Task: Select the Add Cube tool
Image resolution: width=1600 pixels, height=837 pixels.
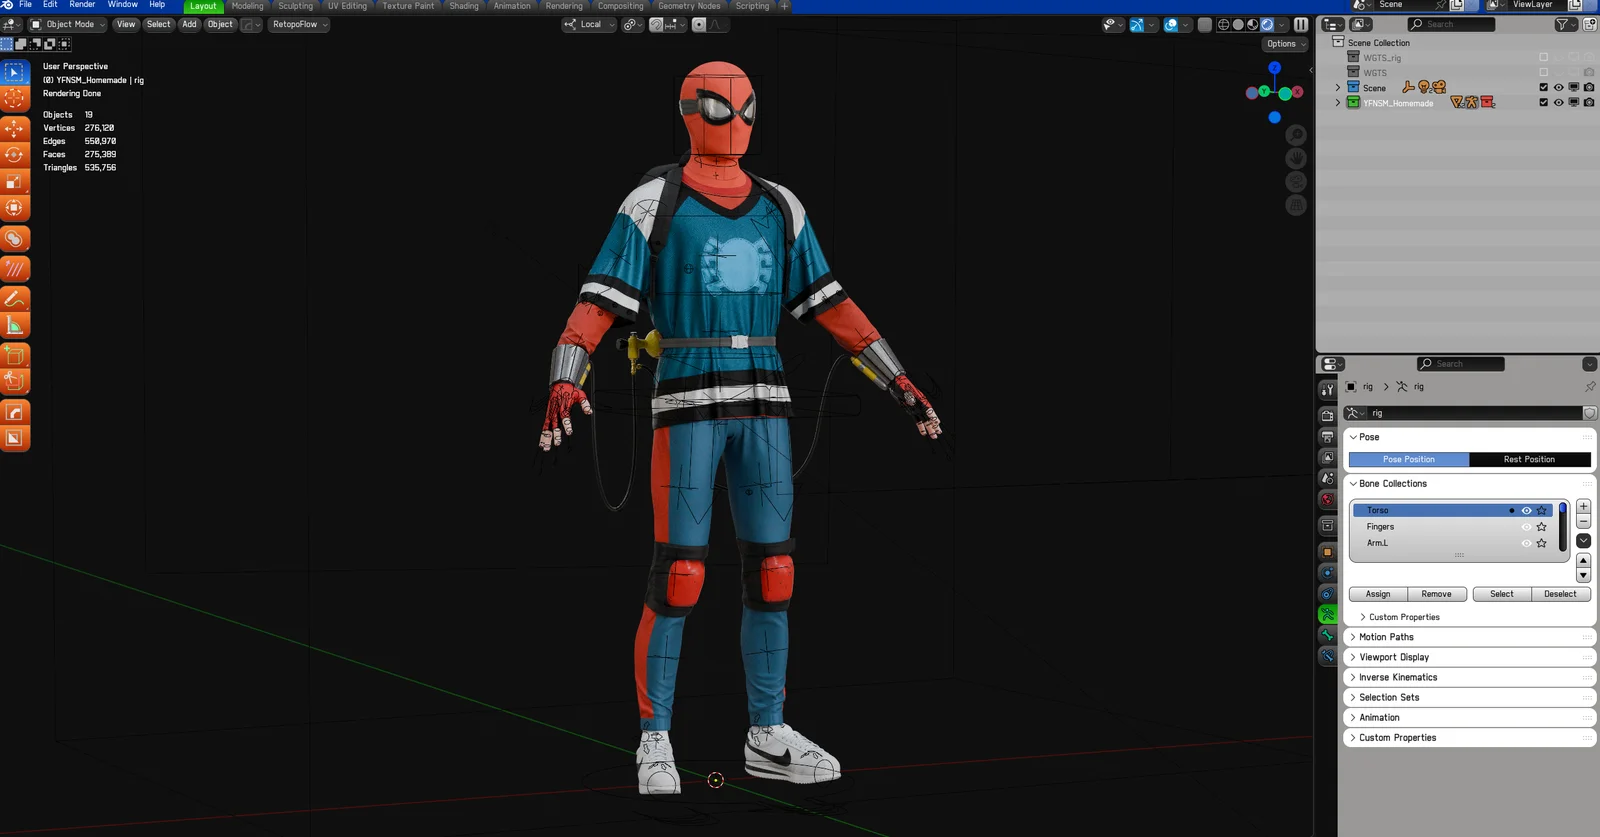Action: [x=14, y=355]
